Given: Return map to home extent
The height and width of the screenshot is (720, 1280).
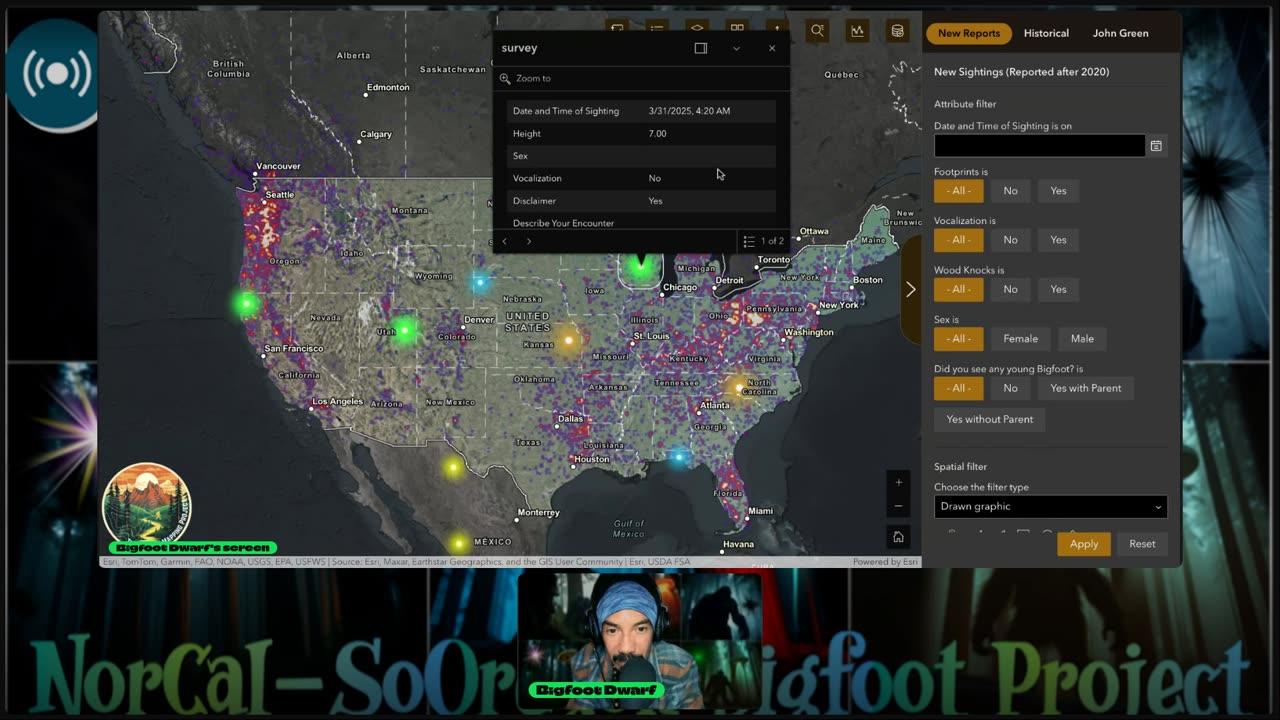Looking at the screenshot, I should [x=898, y=537].
